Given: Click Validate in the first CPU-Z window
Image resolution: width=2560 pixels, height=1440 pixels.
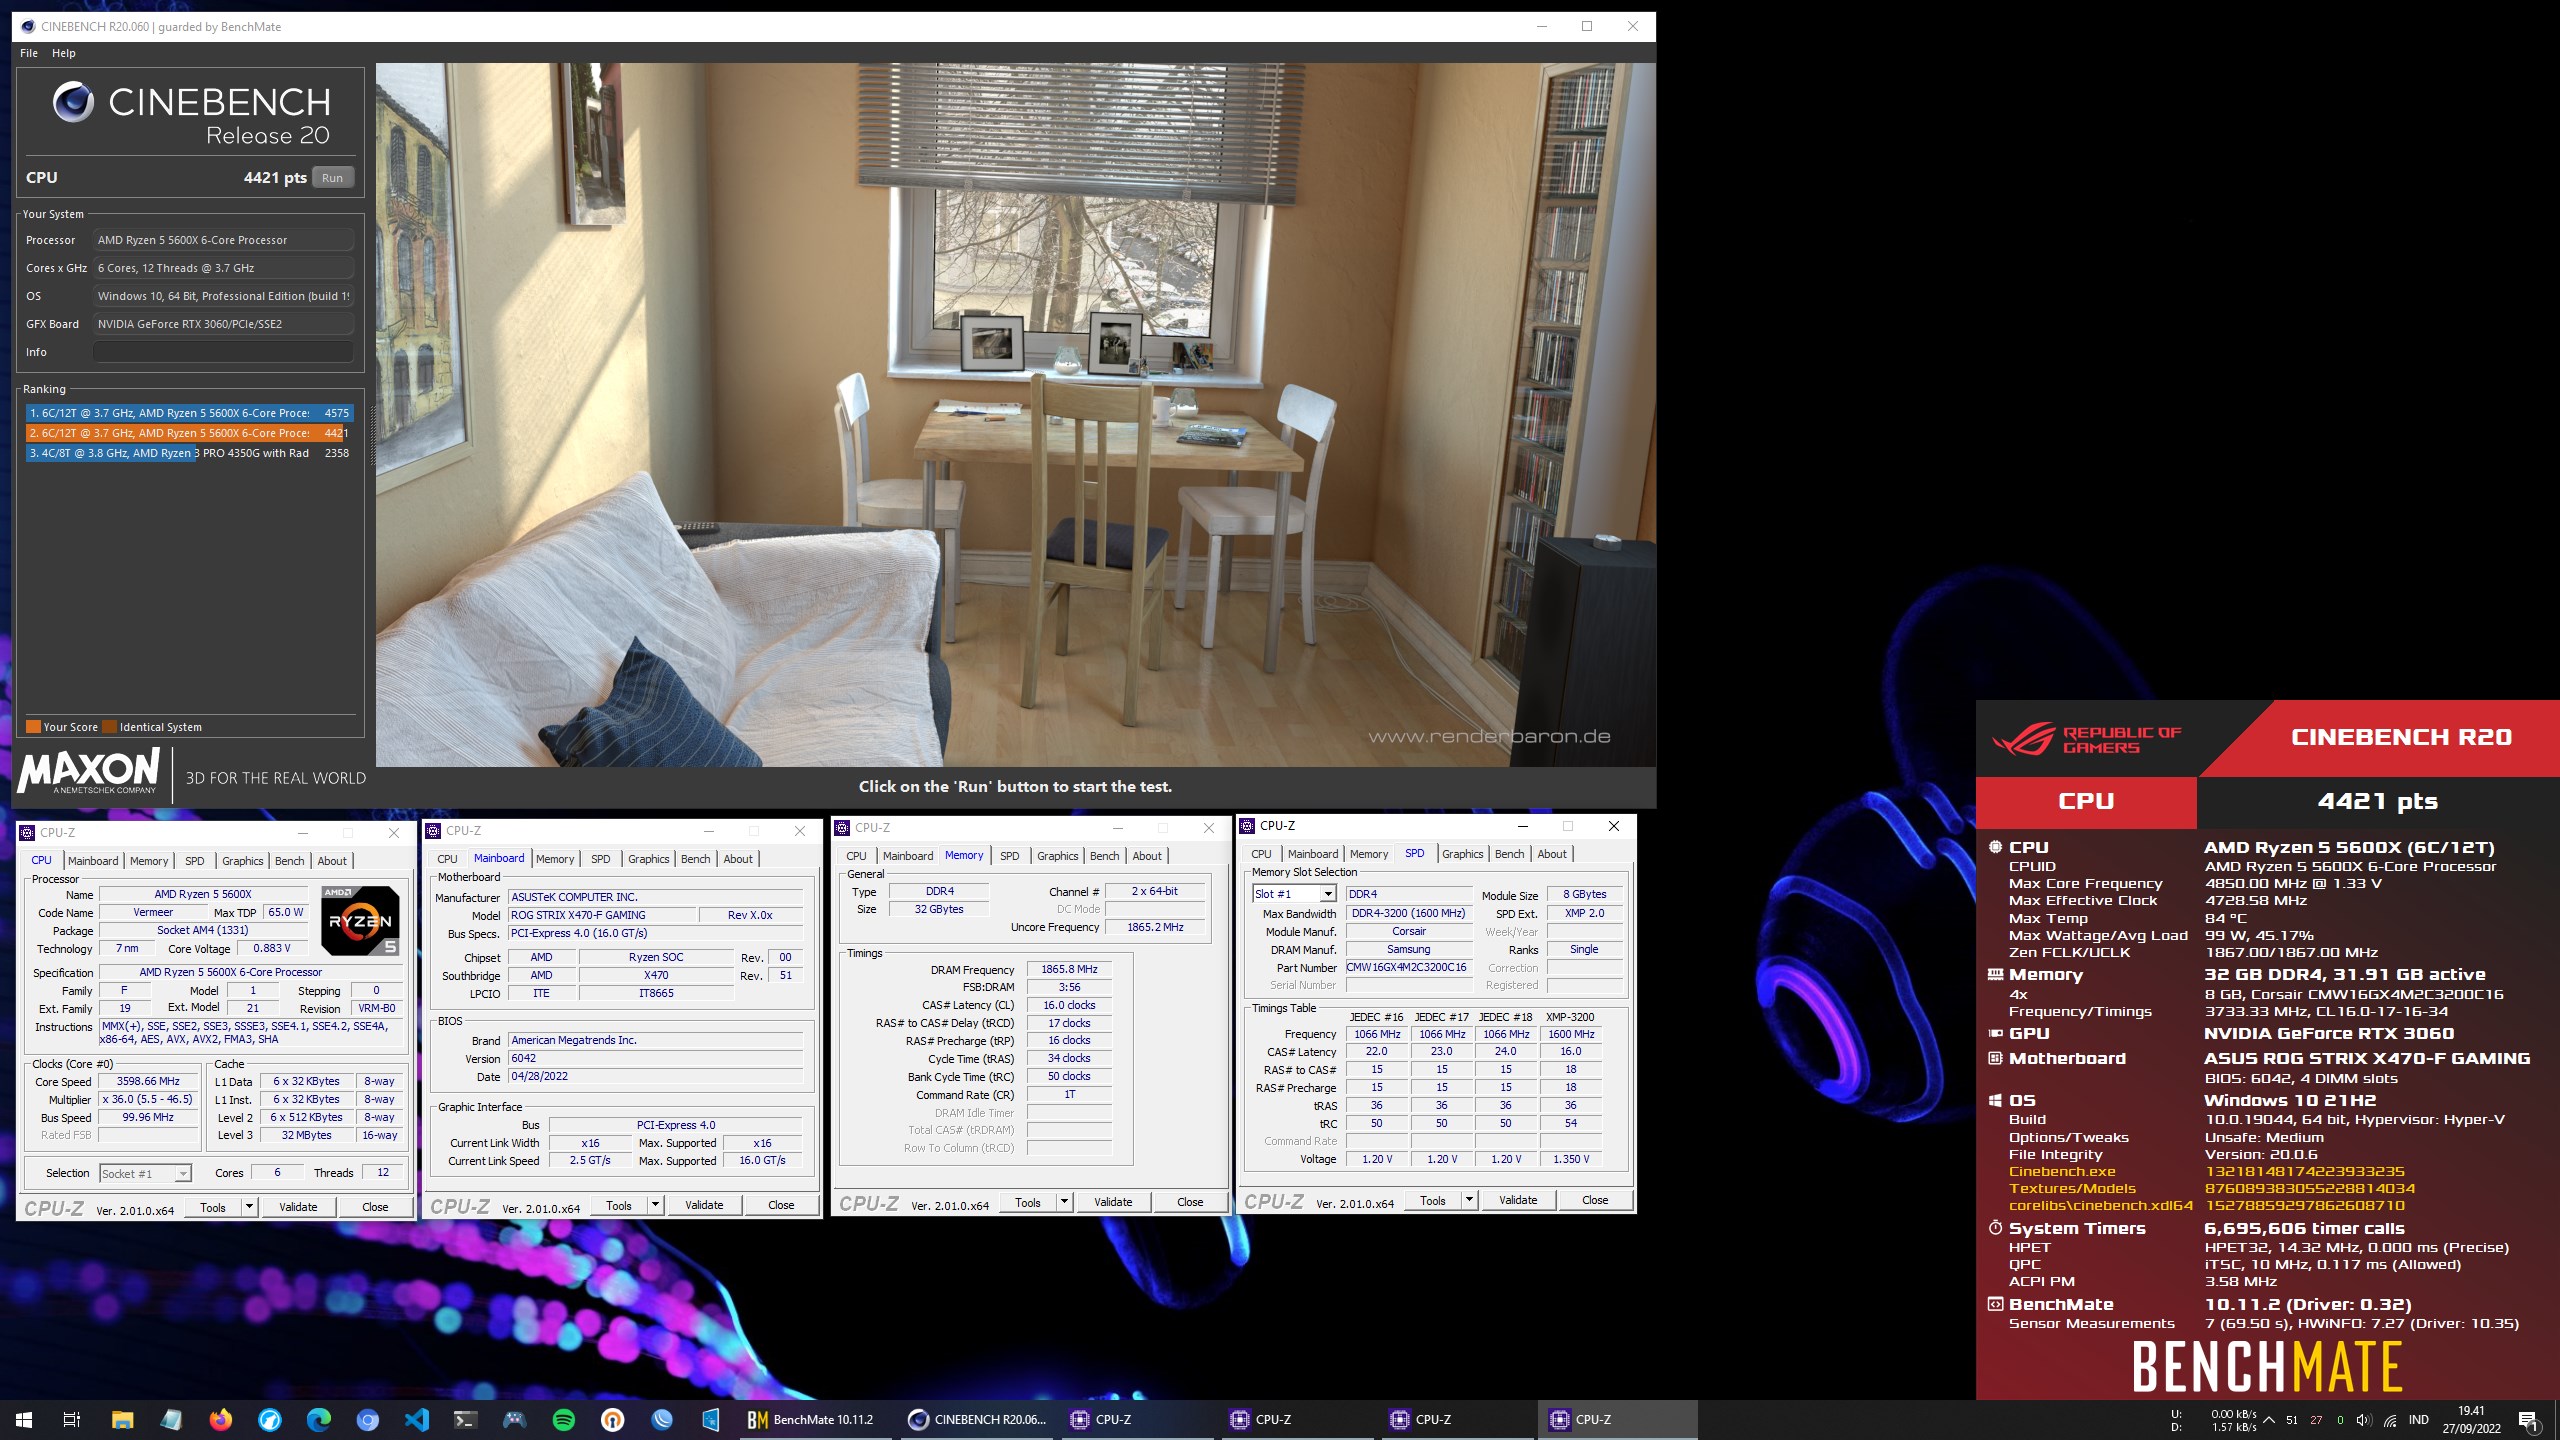Looking at the screenshot, I should (x=298, y=1207).
